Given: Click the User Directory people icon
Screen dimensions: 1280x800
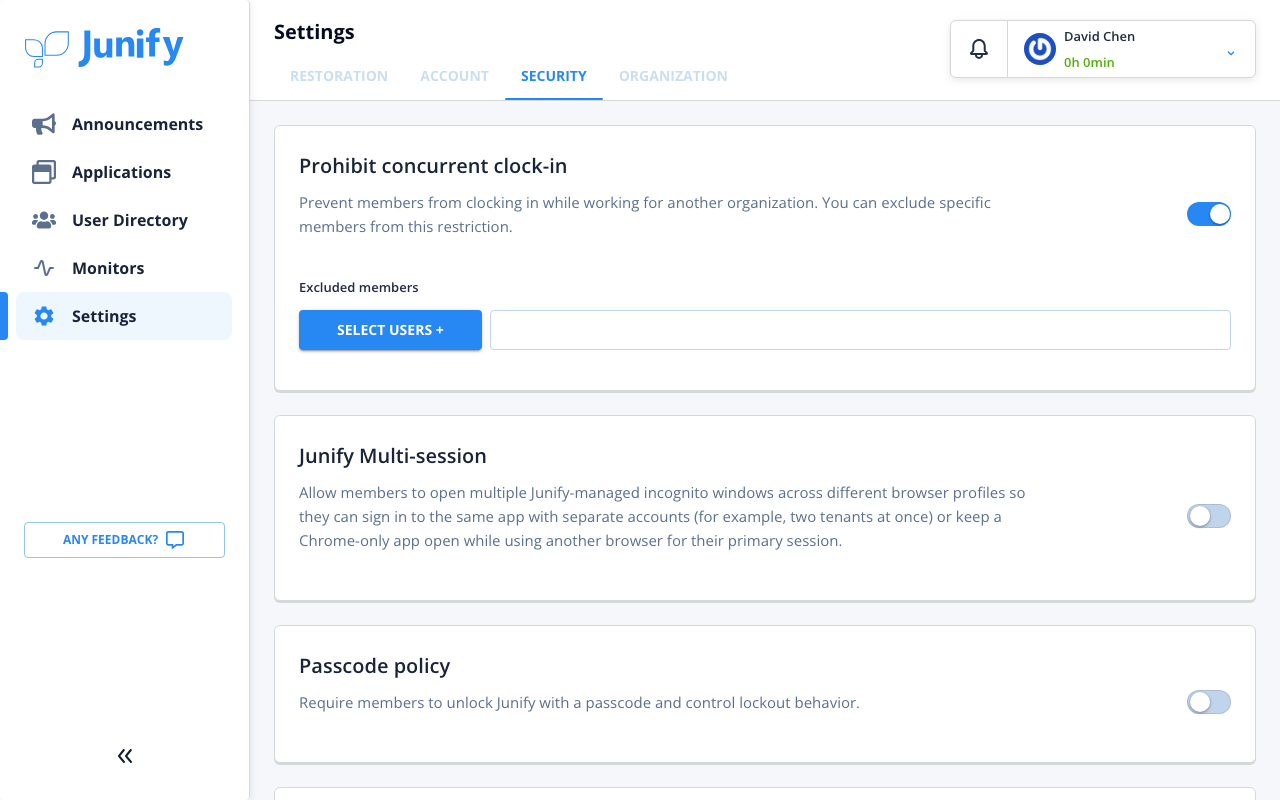Looking at the screenshot, I should (x=44, y=220).
